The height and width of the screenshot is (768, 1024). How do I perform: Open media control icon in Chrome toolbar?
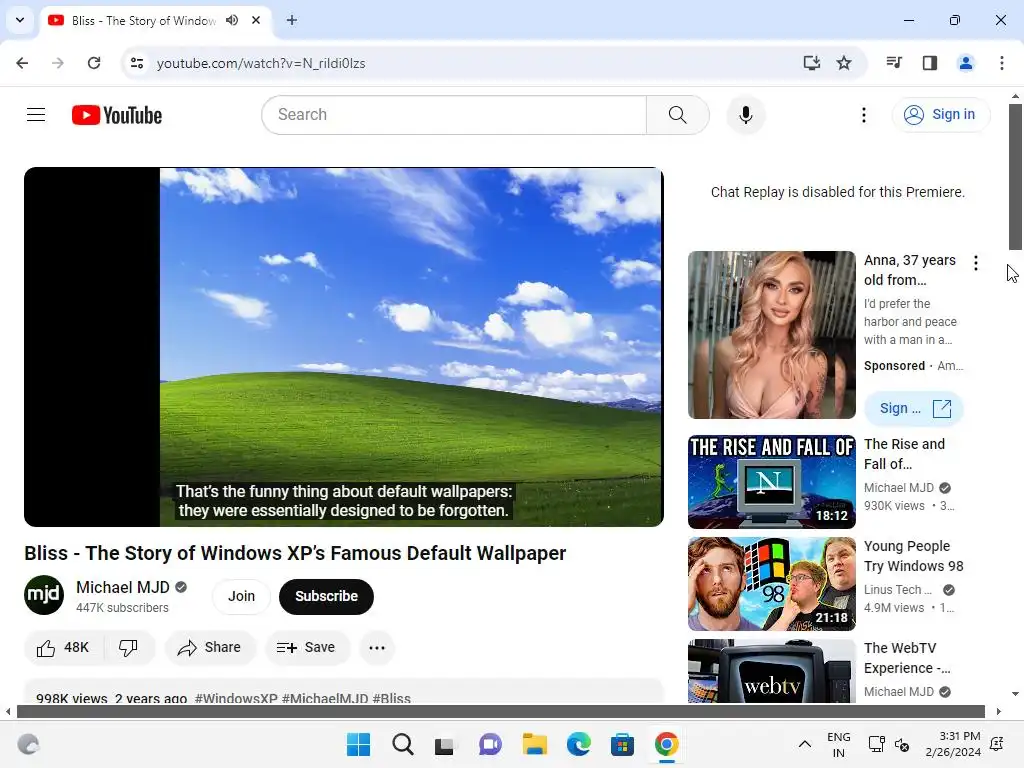pyautogui.click(x=894, y=63)
